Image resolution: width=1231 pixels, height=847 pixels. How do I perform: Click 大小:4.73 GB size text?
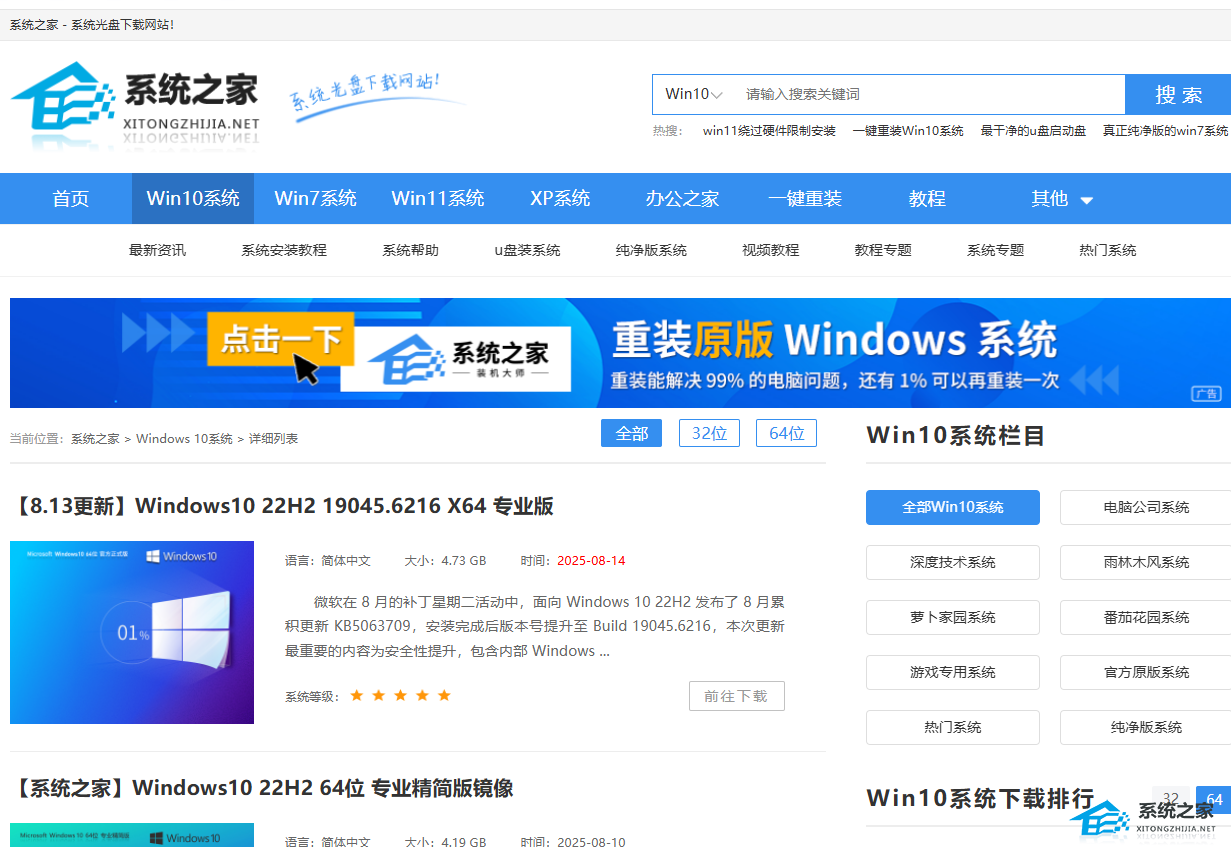point(445,560)
